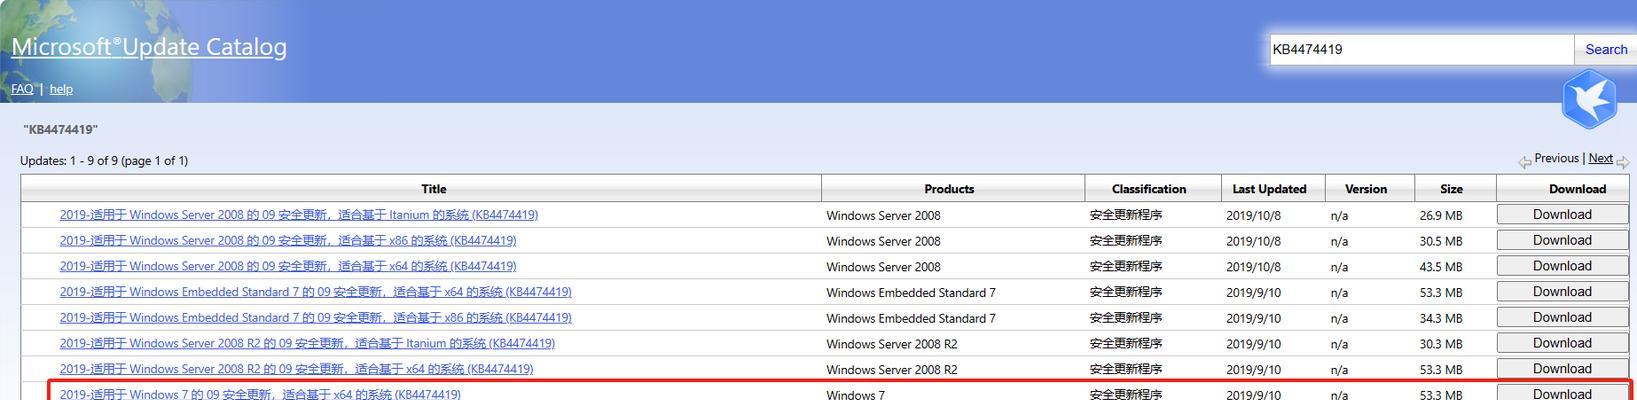The image size is (1637, 400).
Task: Open Windows Embedded Standard 7 x86 update
Action: click(316, 318)
